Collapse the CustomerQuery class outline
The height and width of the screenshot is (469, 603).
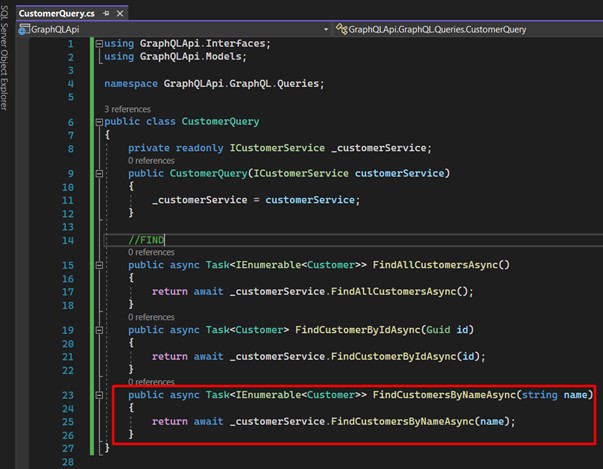[x=98, y=122]
